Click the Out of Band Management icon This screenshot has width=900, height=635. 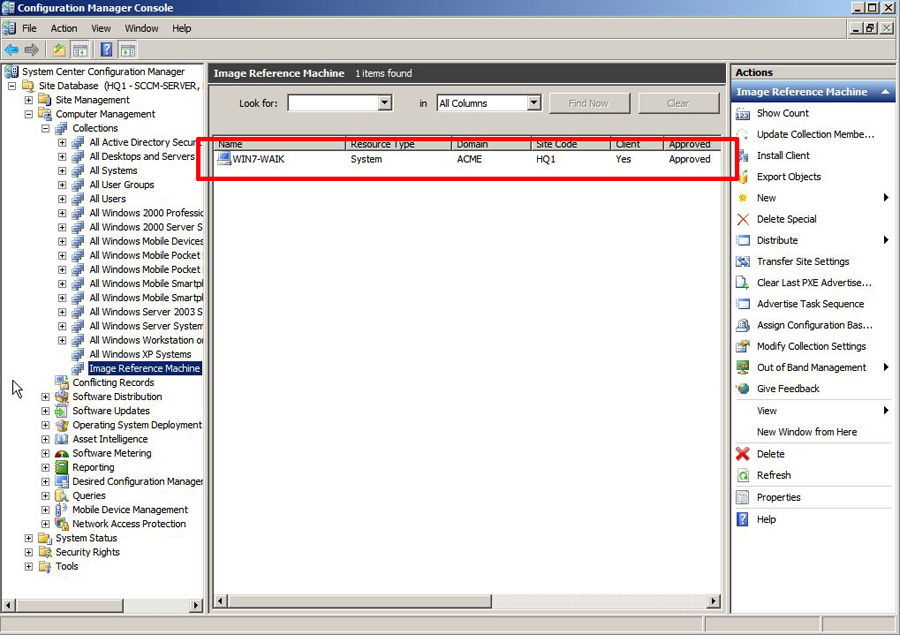pyautogui.click(x=743, y=367)
